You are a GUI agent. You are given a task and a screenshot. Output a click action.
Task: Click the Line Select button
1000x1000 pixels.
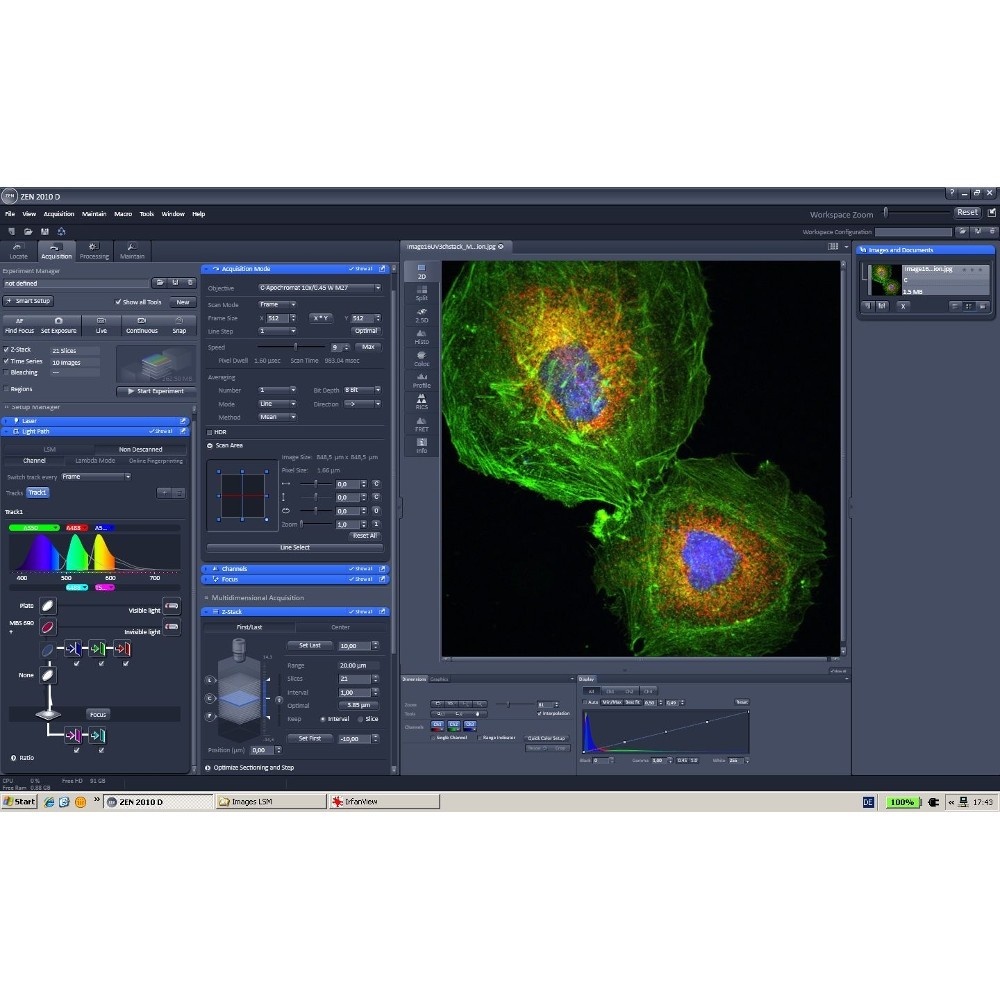click(x=295, y=547)
